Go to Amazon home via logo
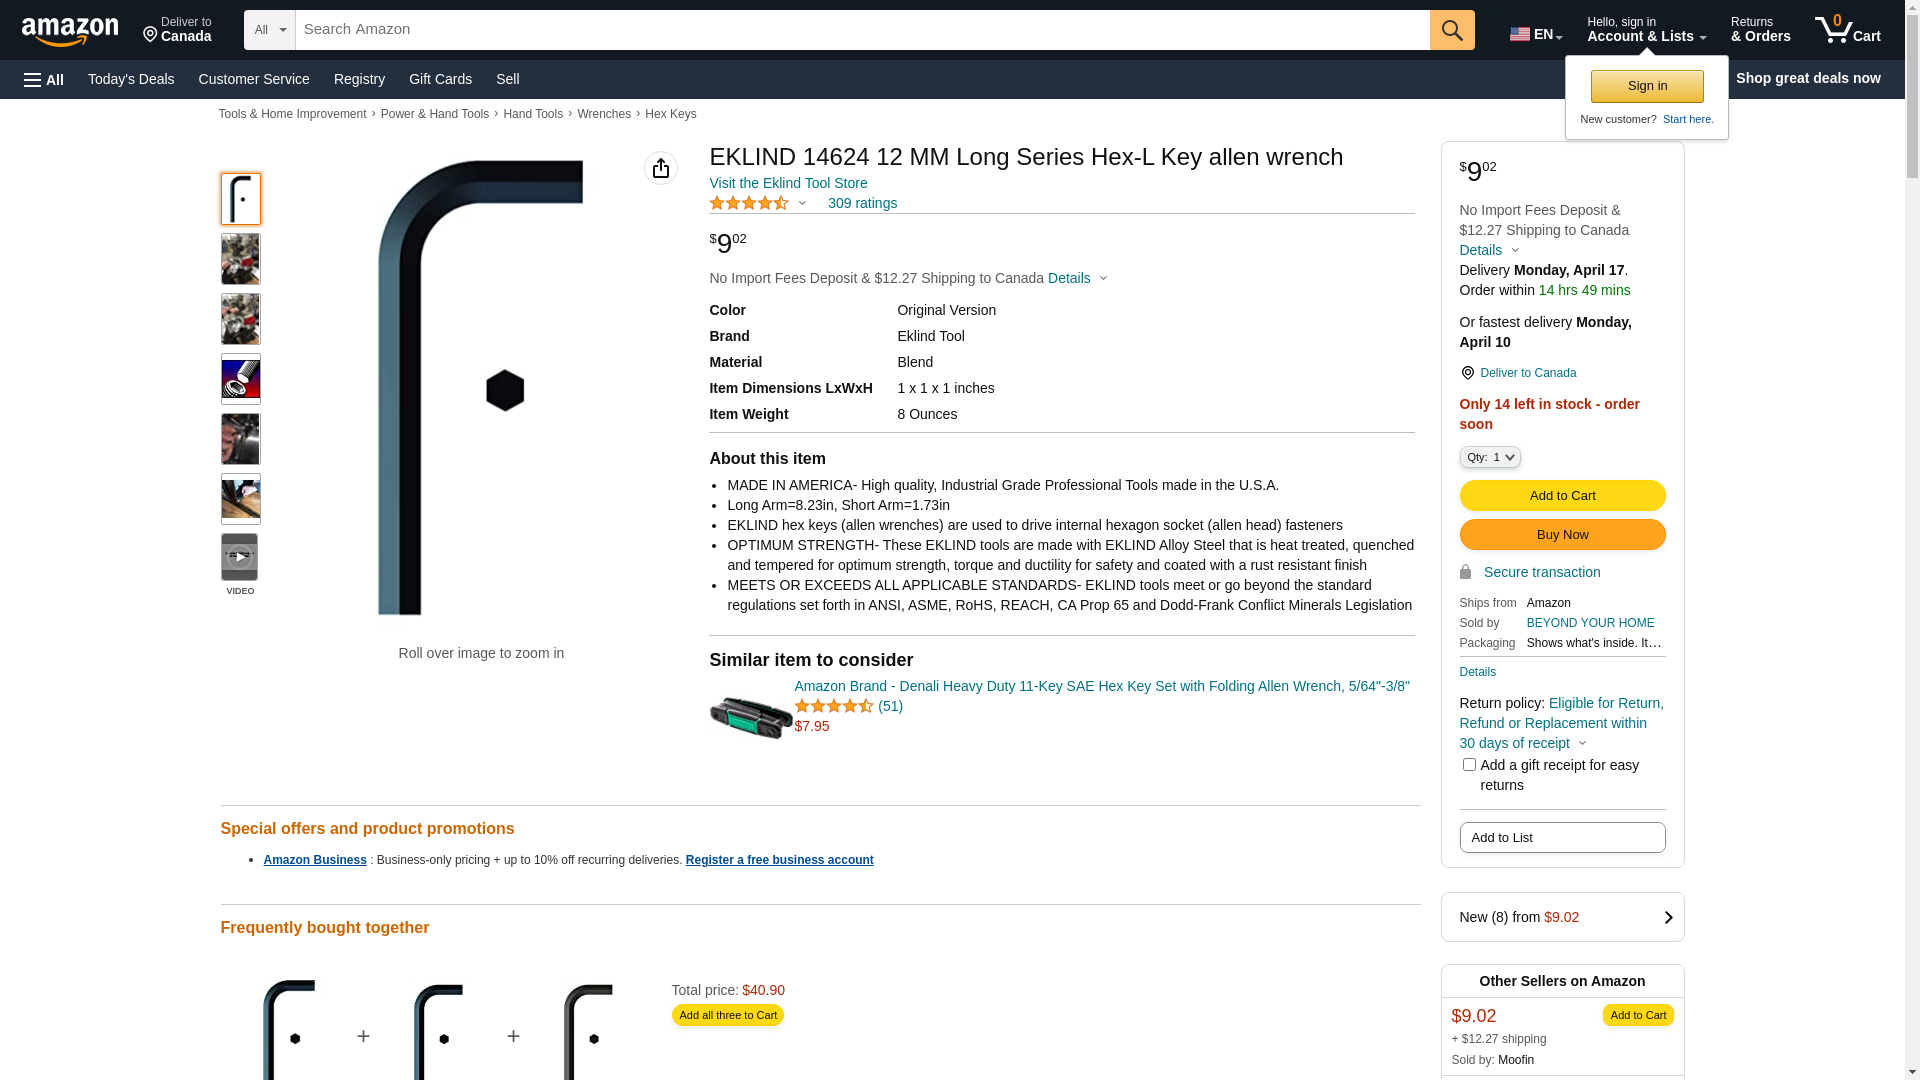The image size is (1920, 1080). pos(70,31)
